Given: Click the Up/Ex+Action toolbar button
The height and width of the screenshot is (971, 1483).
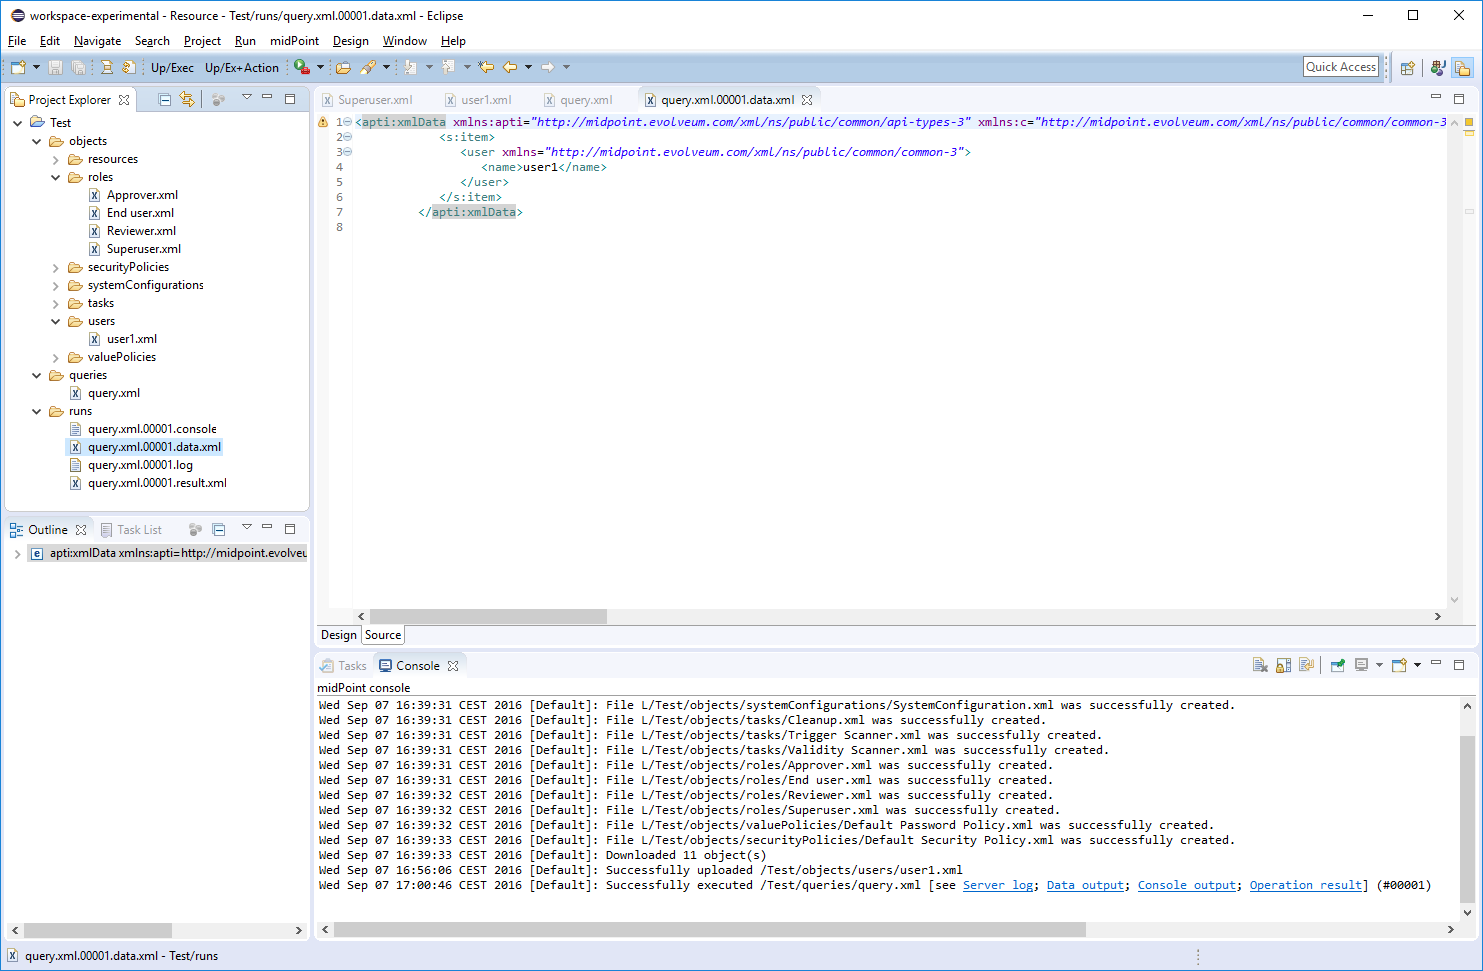Looking at the screenshot, I should point(241,68).
